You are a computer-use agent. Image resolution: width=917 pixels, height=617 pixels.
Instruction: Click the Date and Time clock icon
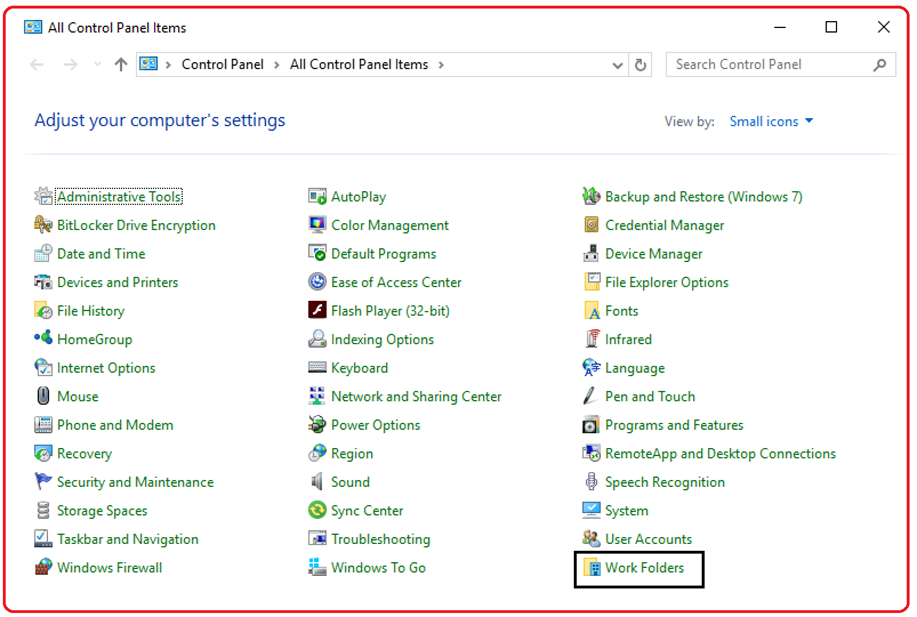pyautogui.click(x=43, y=254)
